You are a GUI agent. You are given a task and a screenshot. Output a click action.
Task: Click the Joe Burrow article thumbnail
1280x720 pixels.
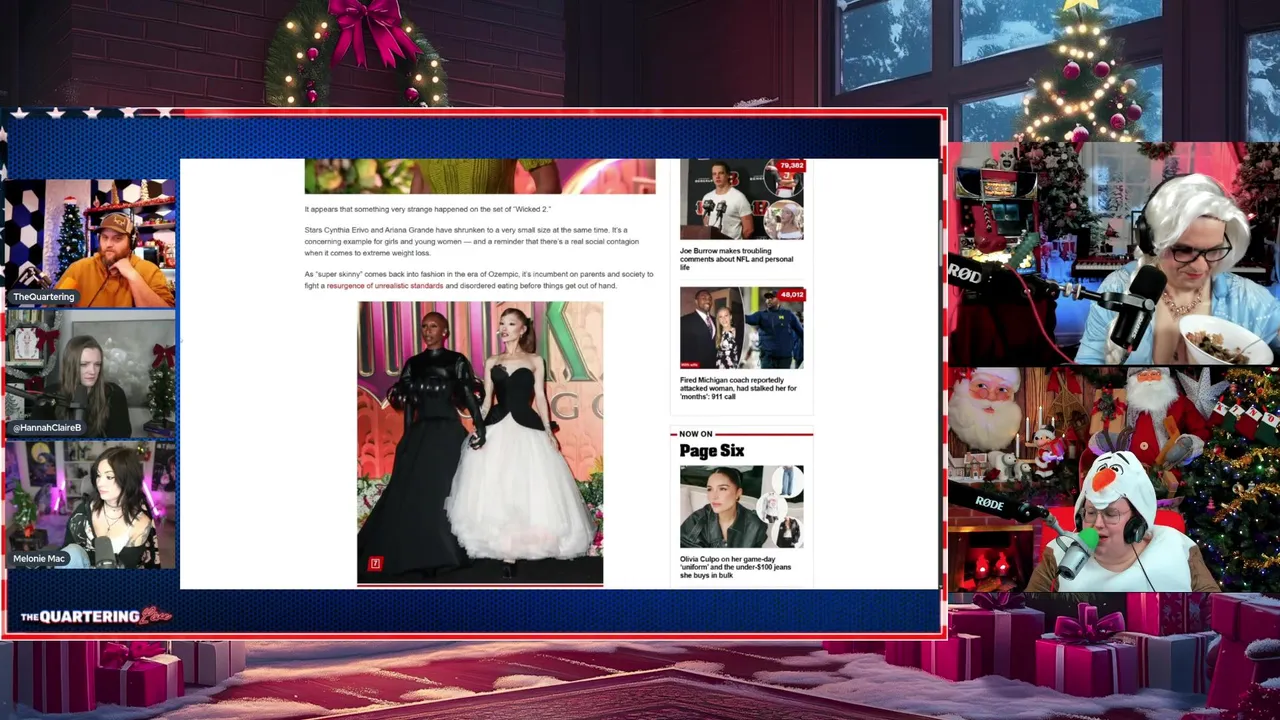[741, 199]
